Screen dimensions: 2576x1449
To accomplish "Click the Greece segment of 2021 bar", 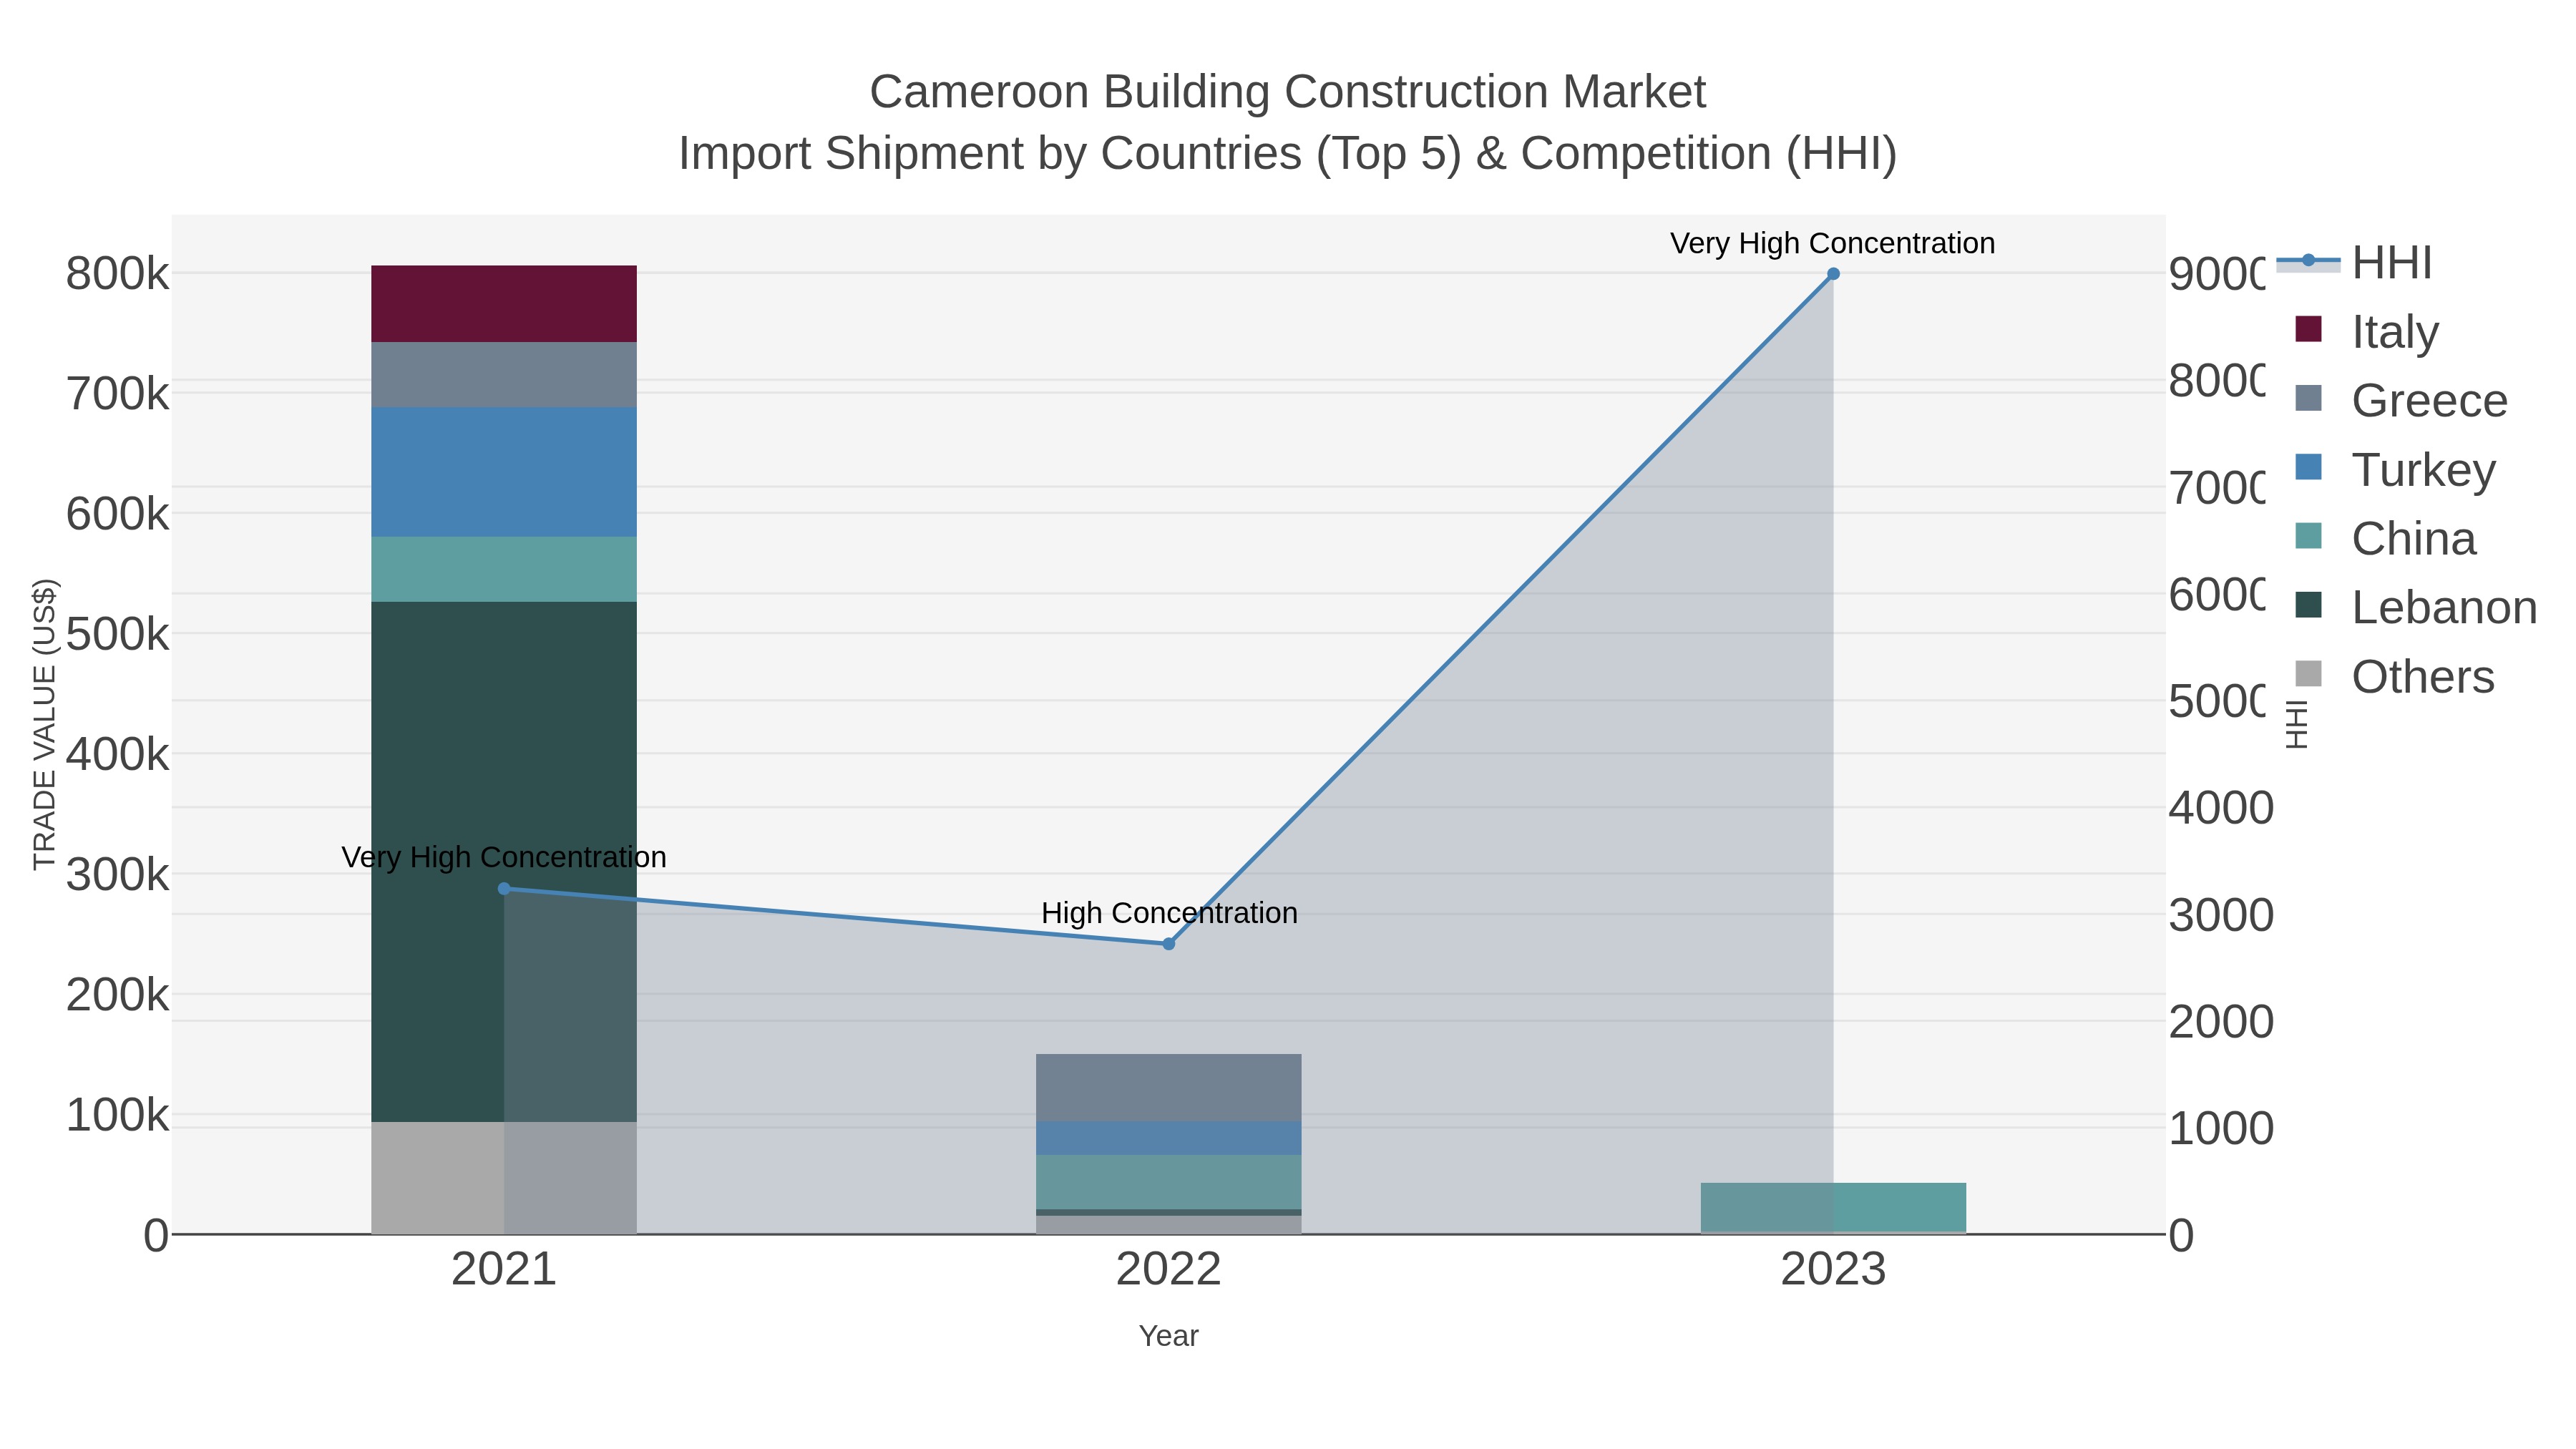I will [504, 375].
